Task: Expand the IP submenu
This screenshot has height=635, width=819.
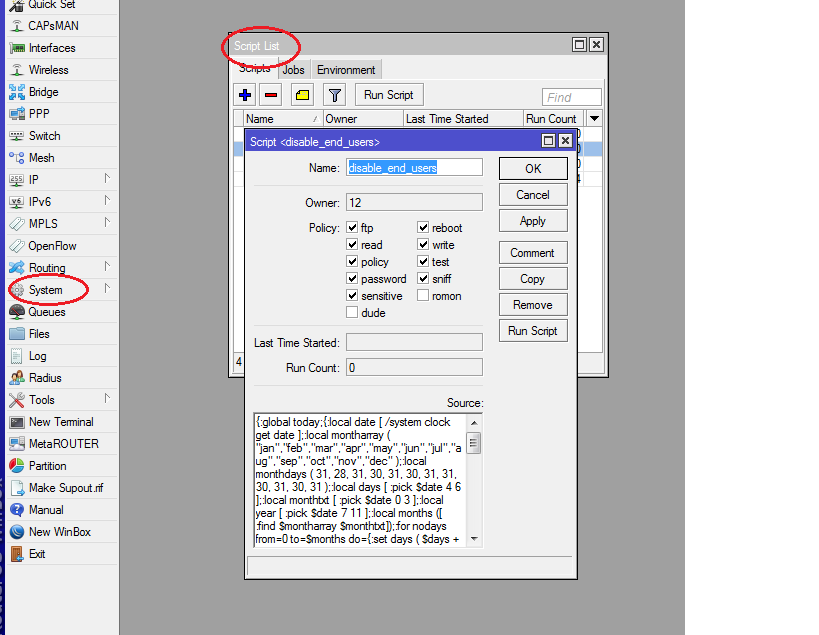Action: tap(107, 179)
